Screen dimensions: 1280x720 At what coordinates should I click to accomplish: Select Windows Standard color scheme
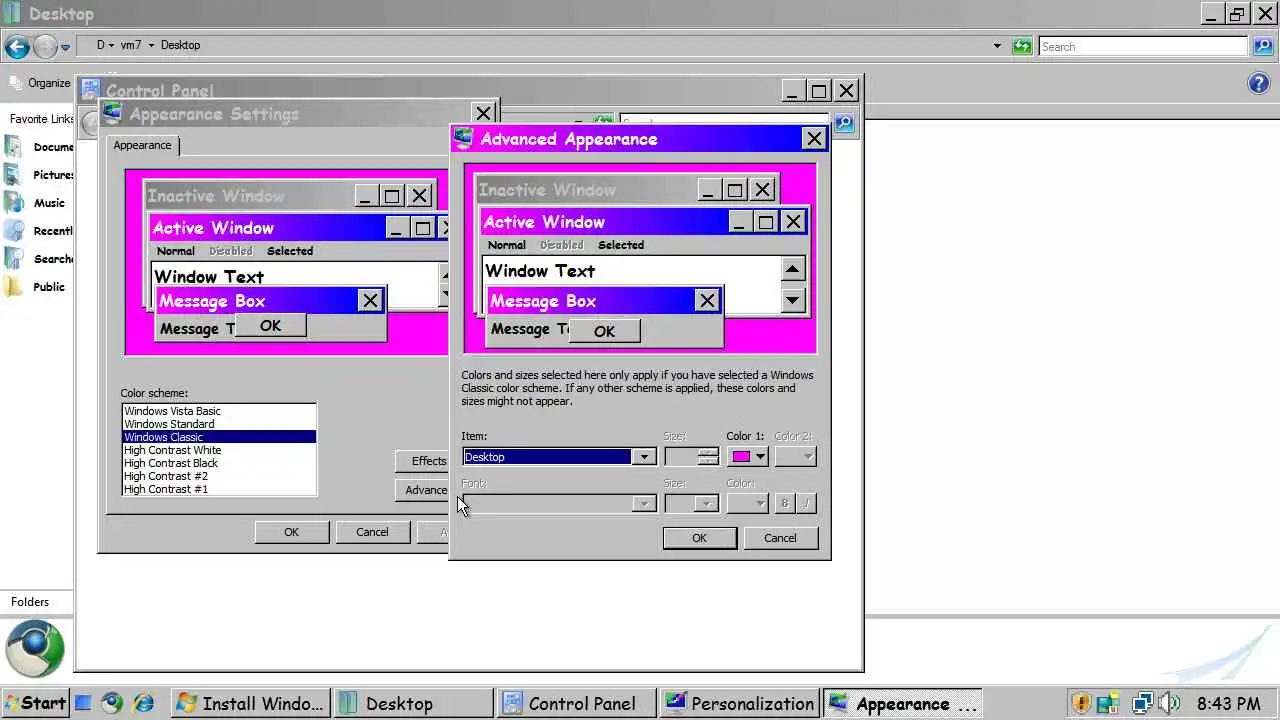point(219,424)
